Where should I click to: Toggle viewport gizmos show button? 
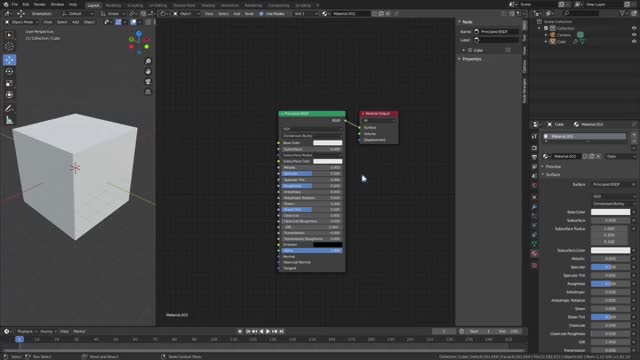tap(118, 22)
